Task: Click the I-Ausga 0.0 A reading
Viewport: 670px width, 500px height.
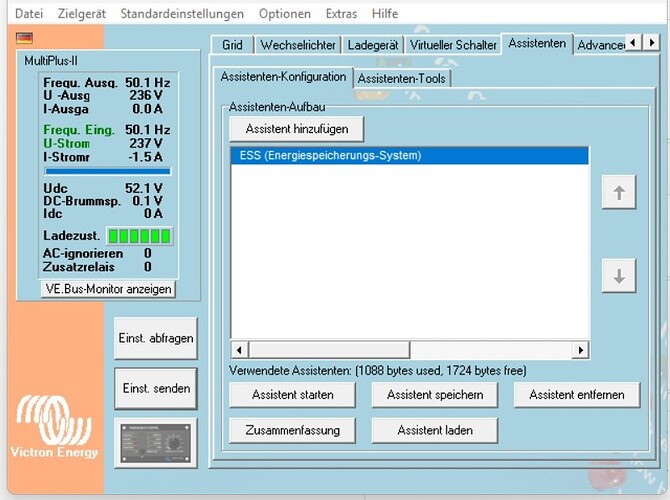Action: (103, 109)
